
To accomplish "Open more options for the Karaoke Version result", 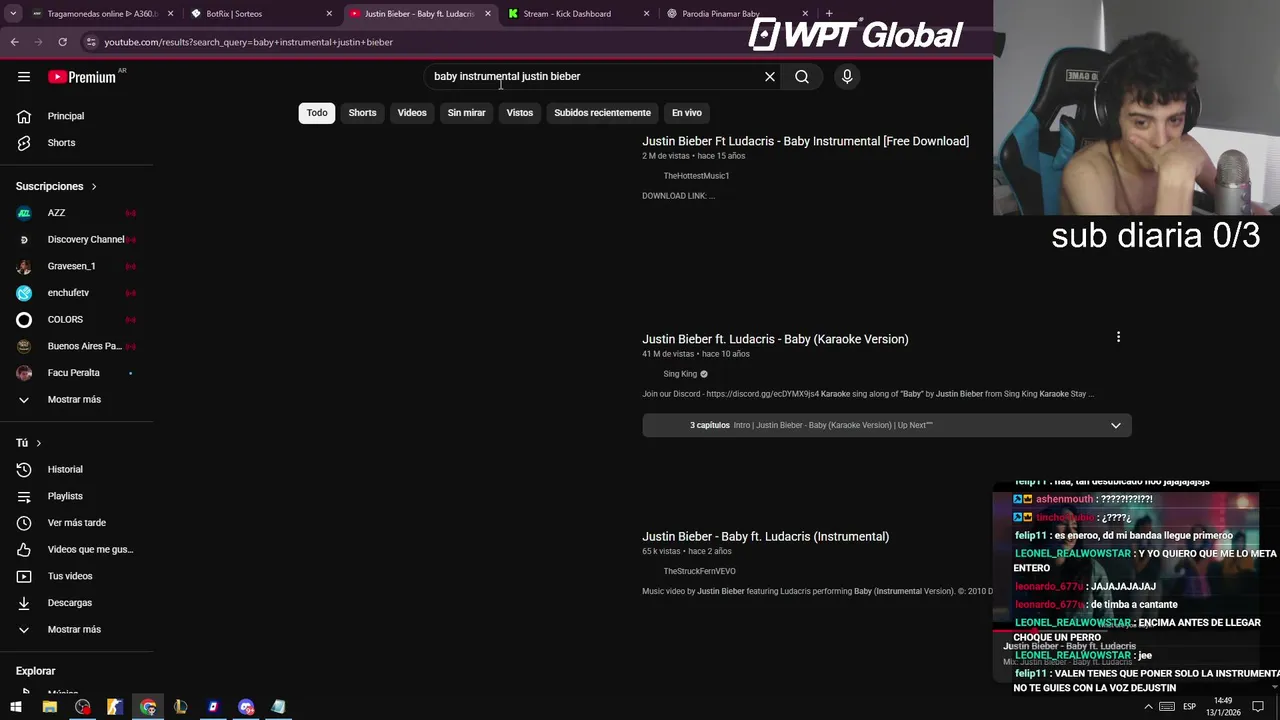I will coord(1118,338).
